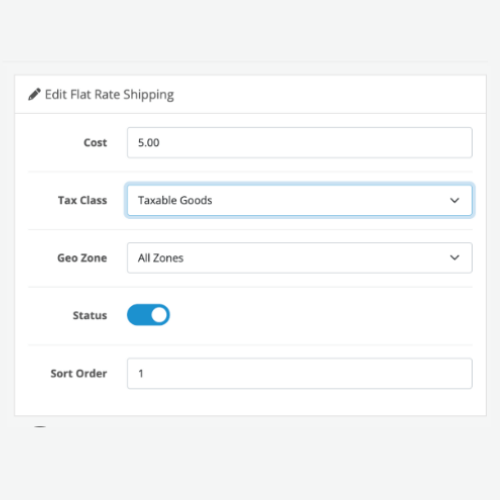Screen dimensions: 500x500
Task: Open the Geo Zone dropdown
Action: pyautogui.click(x=299, y=258)
